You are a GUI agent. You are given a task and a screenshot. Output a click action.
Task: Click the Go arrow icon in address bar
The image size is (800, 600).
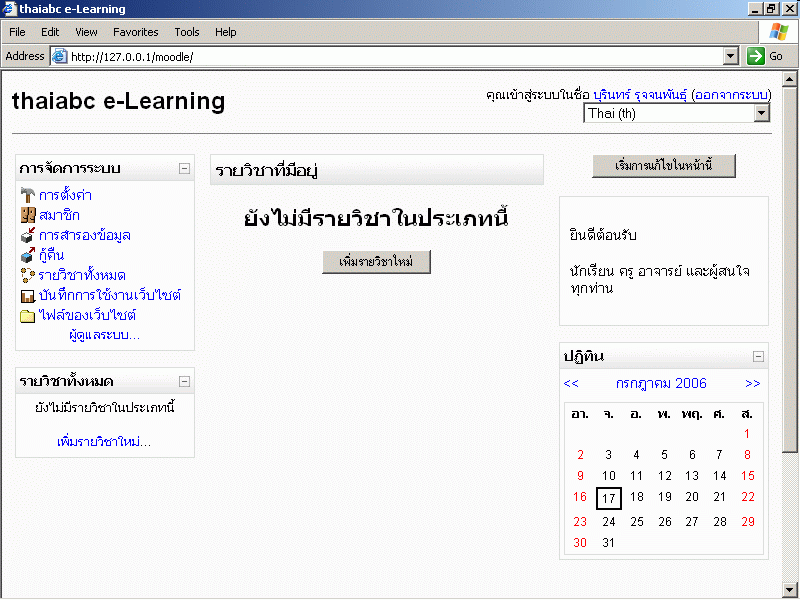pyautogui.click(x=756, y=56)
